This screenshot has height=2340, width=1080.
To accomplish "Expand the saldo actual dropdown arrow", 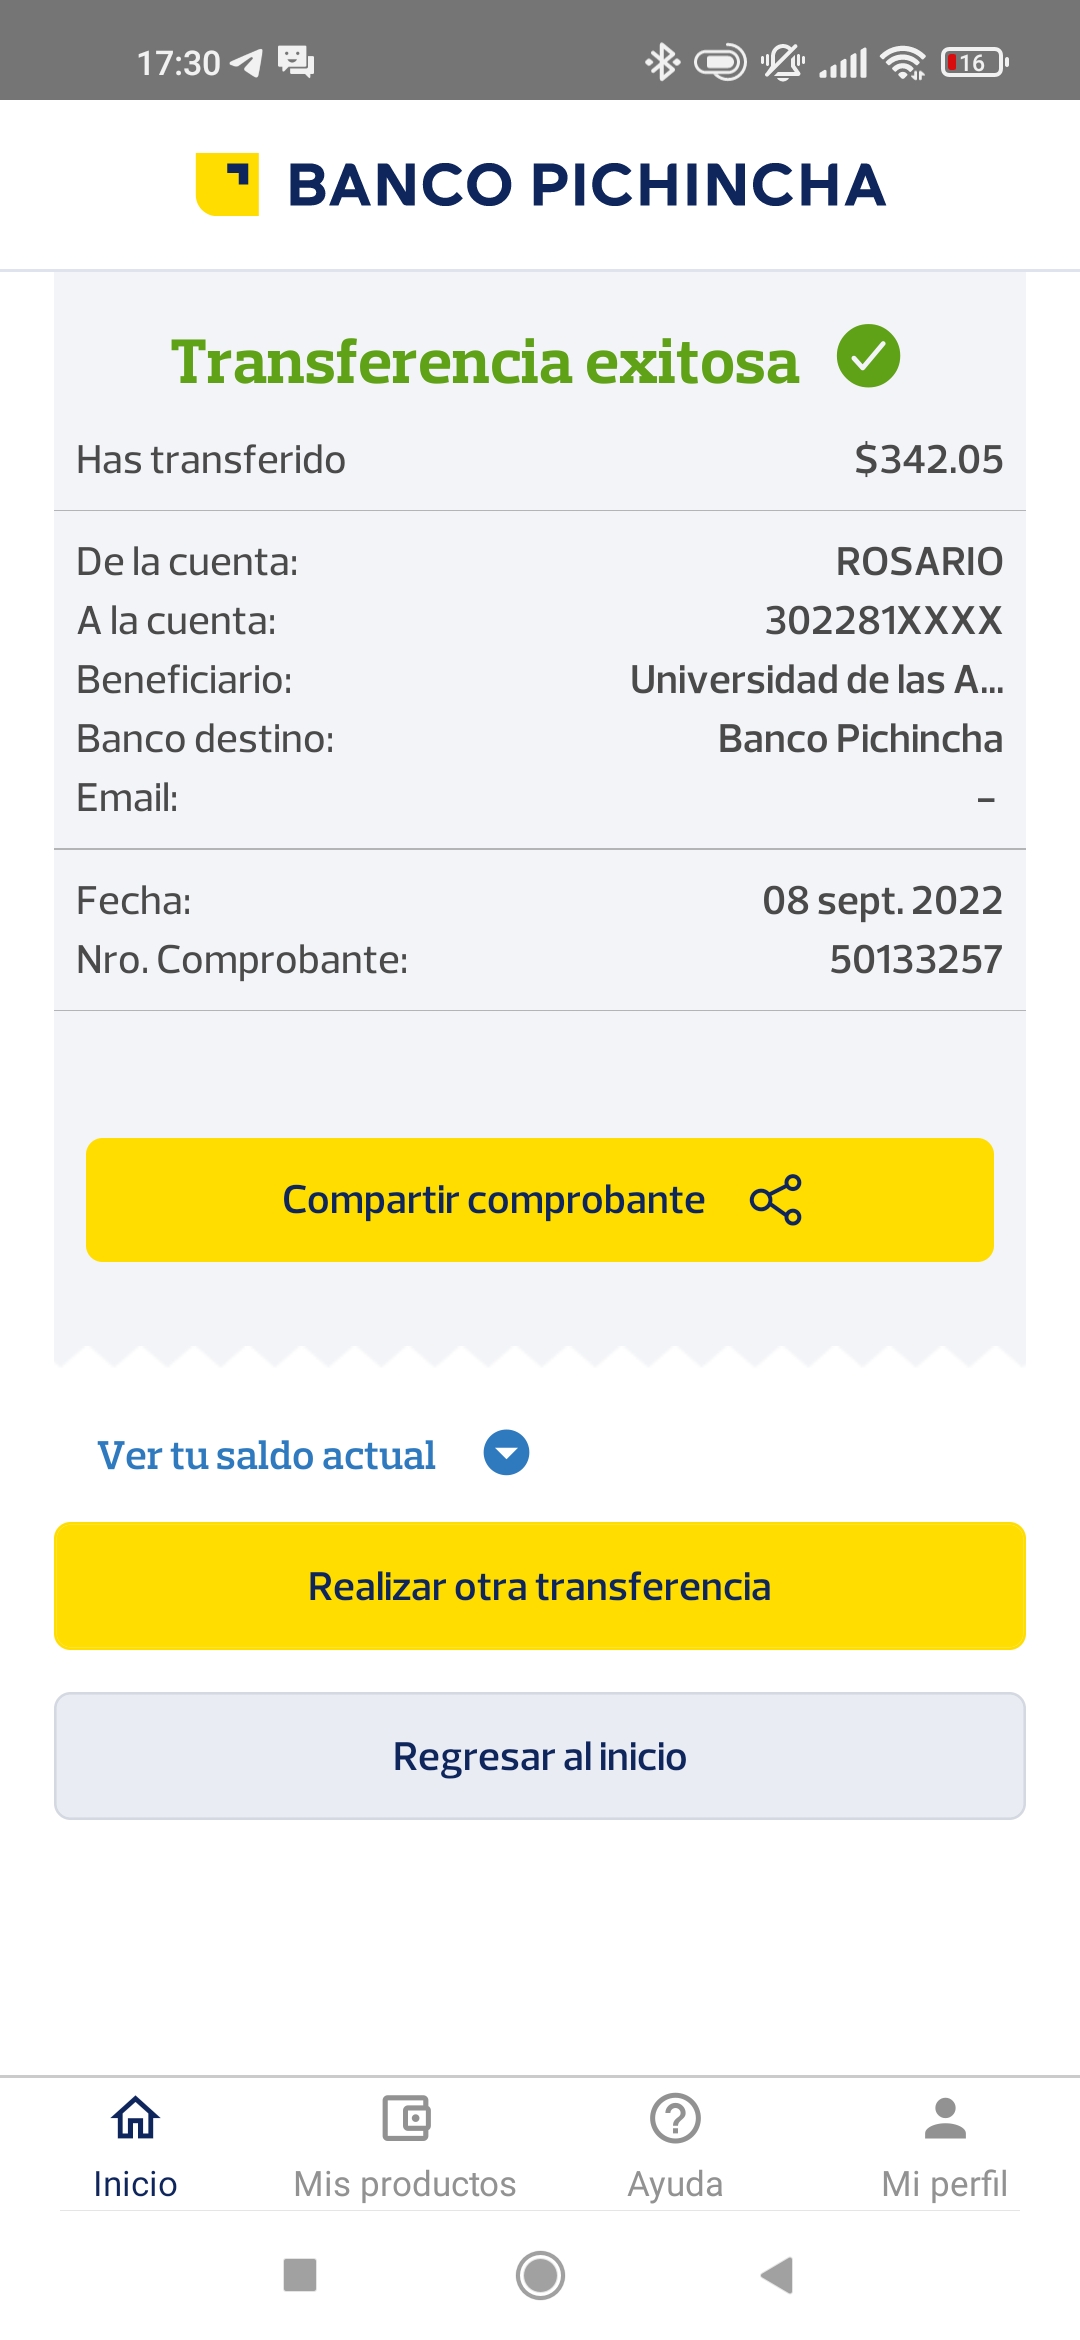I will pos(506,1453).
